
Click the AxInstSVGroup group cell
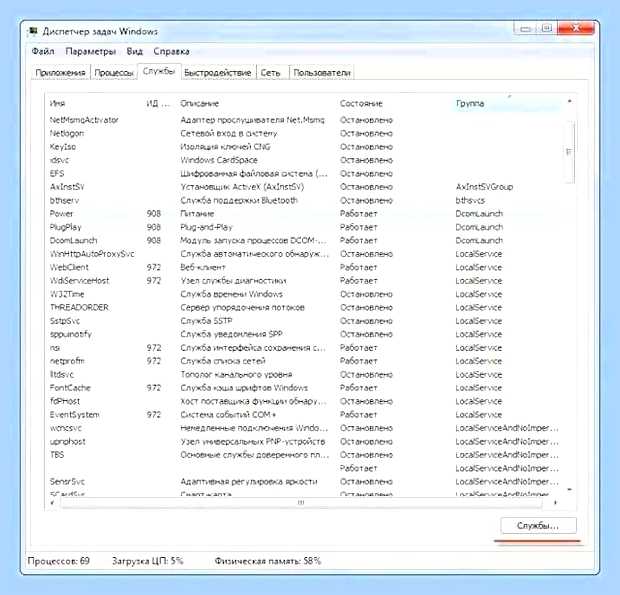pos(484,187)
